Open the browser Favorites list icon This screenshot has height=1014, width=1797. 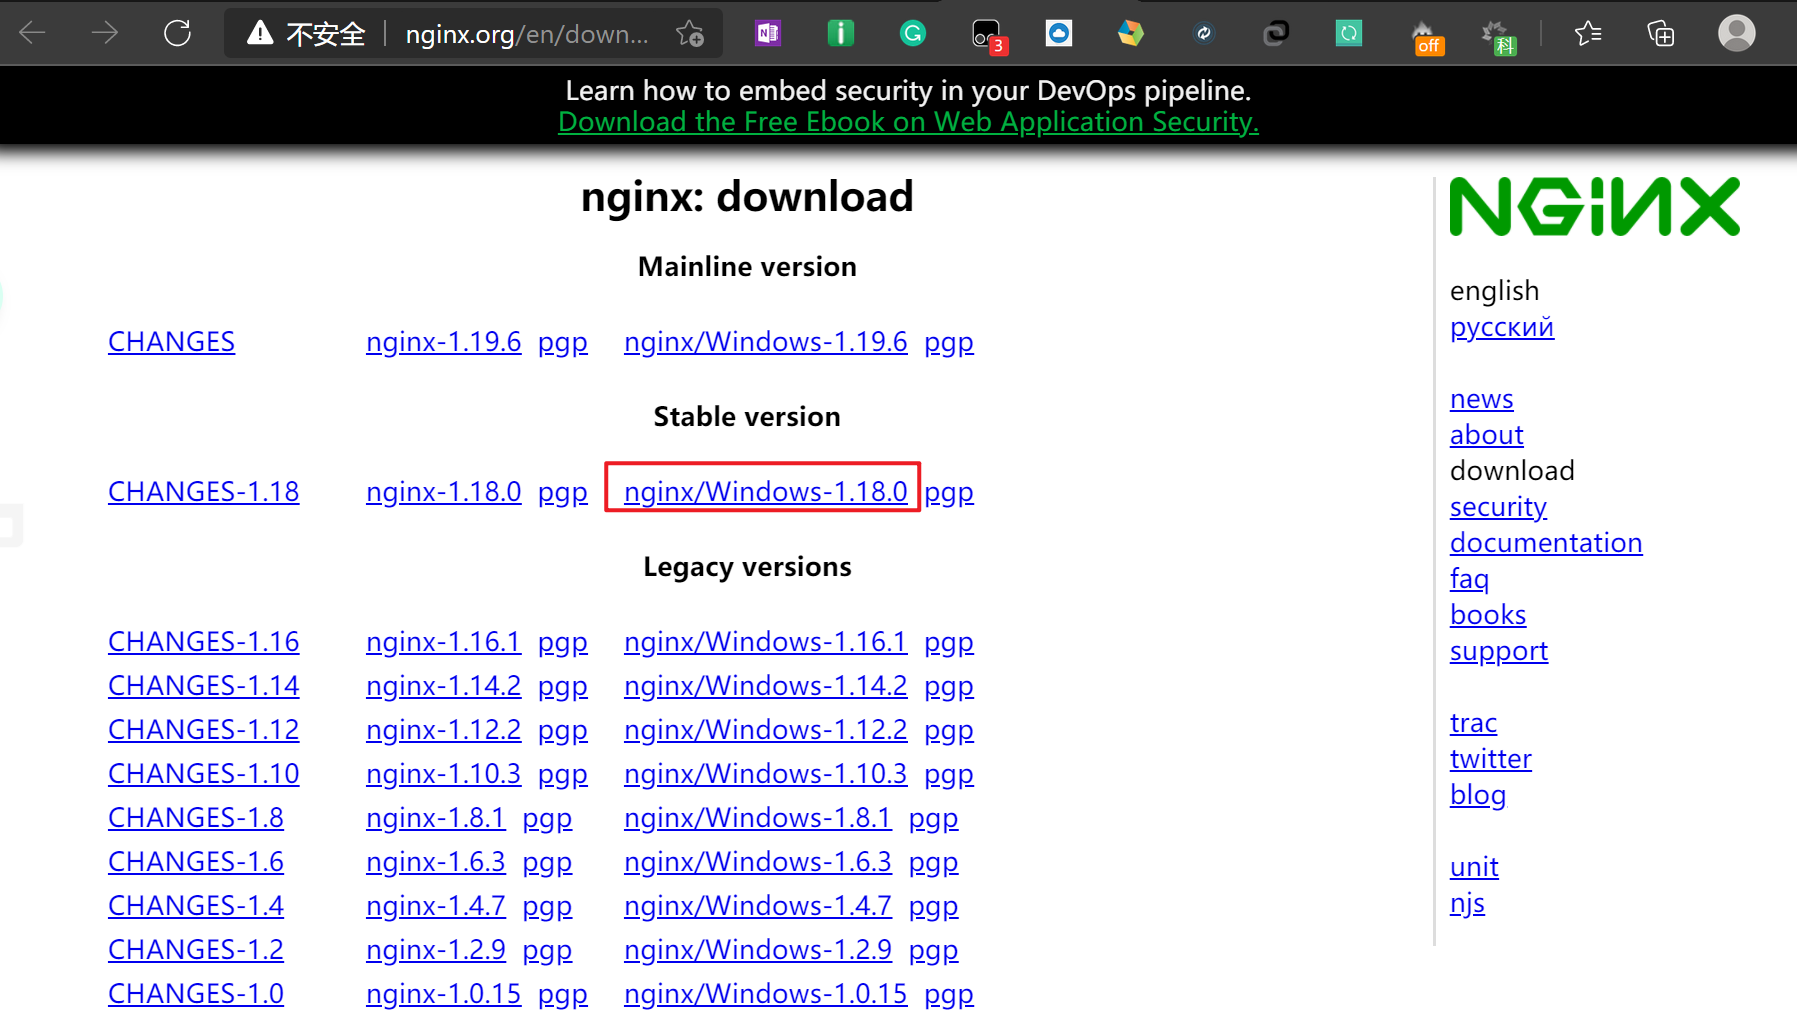(x=1588, y=34)
